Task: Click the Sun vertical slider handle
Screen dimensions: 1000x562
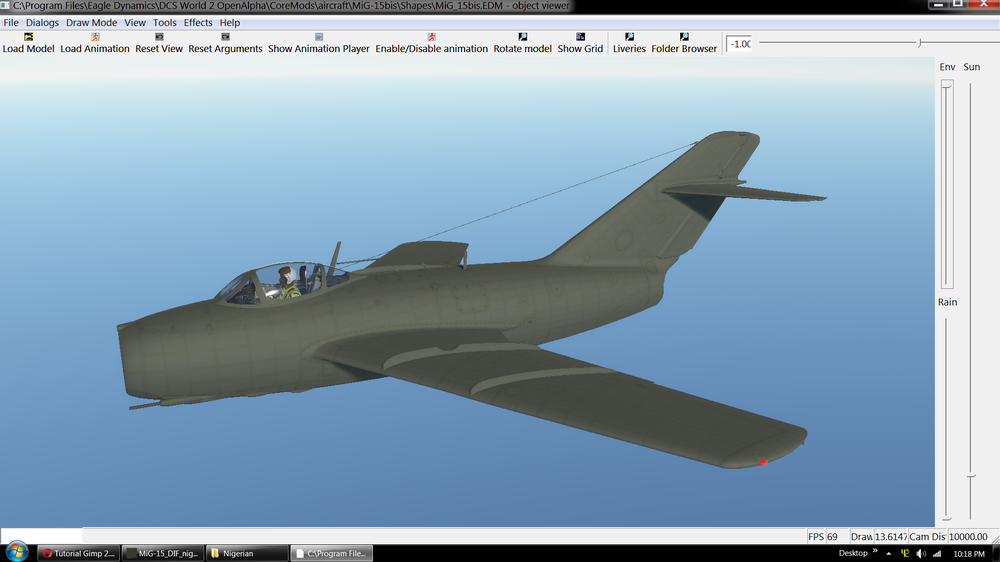Action: point(970,476)
